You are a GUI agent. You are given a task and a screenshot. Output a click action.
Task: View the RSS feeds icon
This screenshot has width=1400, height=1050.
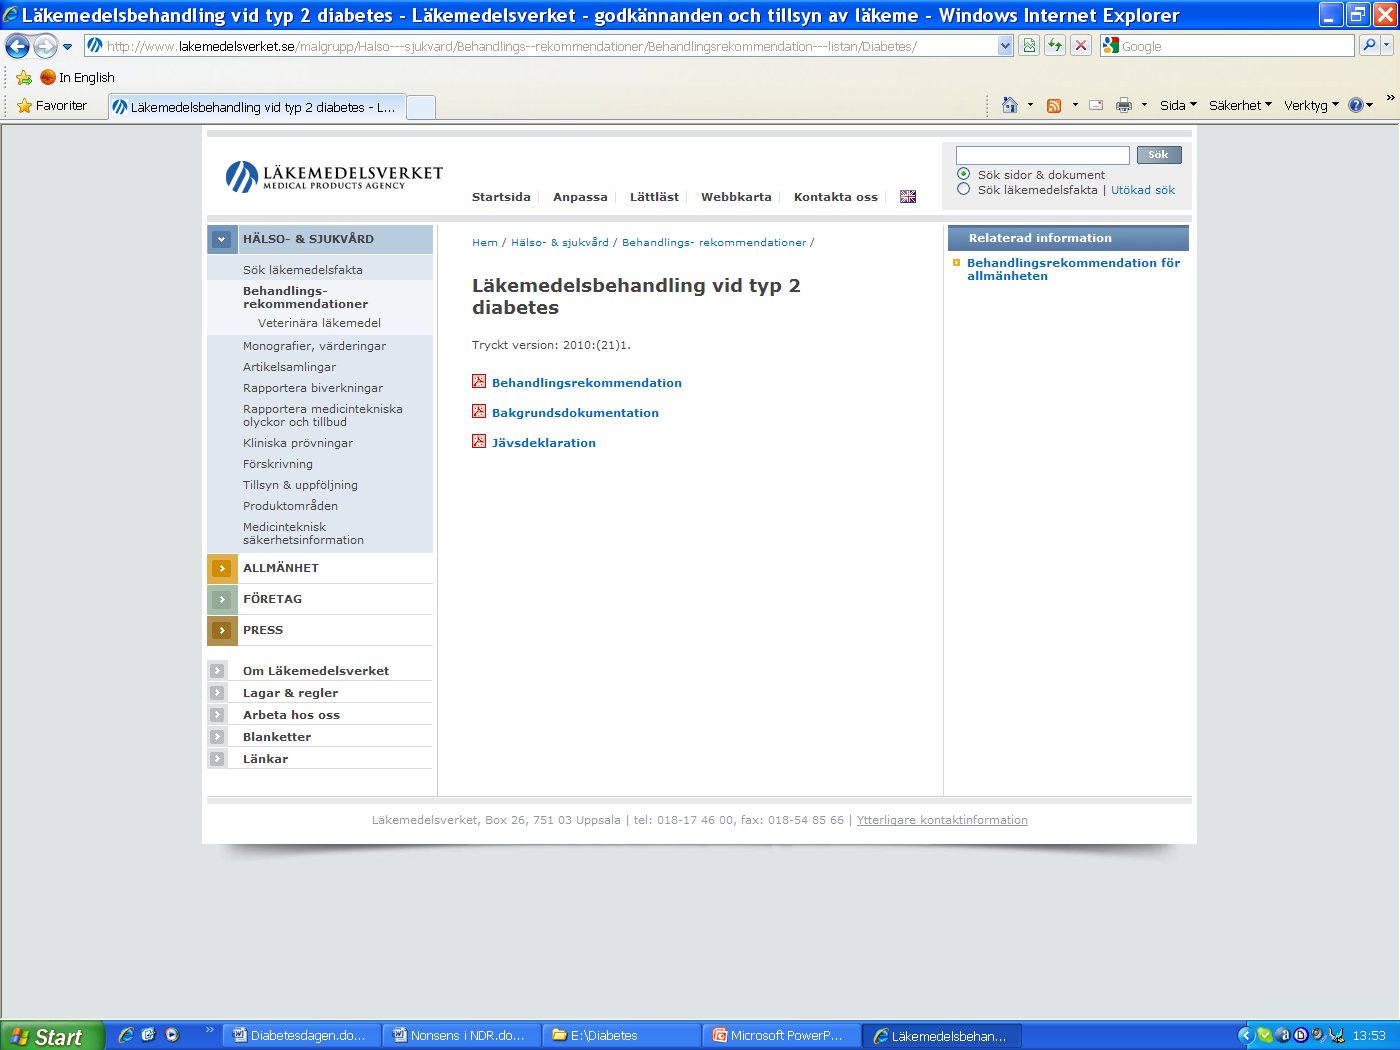pyautogui.click(x=1054, y=105)
